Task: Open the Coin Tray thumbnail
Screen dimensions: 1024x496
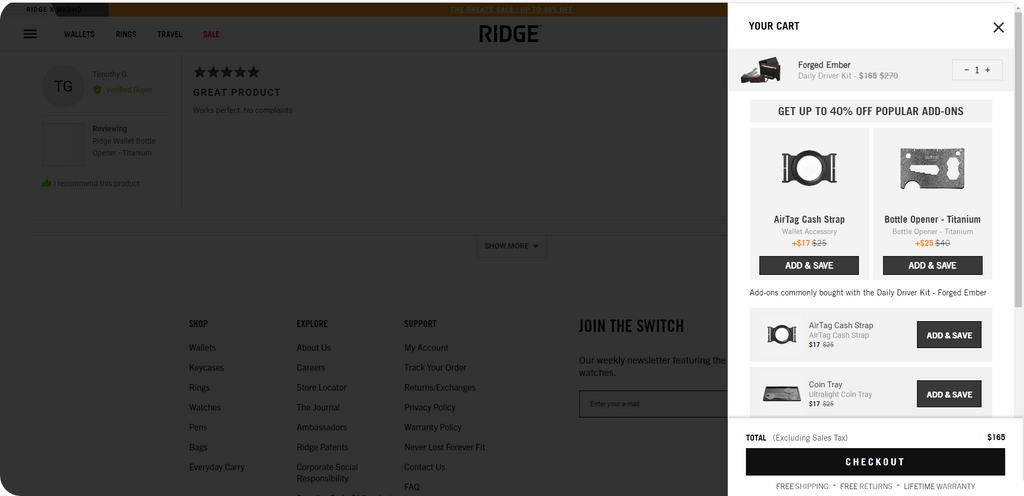Action: tap(781, 394)
